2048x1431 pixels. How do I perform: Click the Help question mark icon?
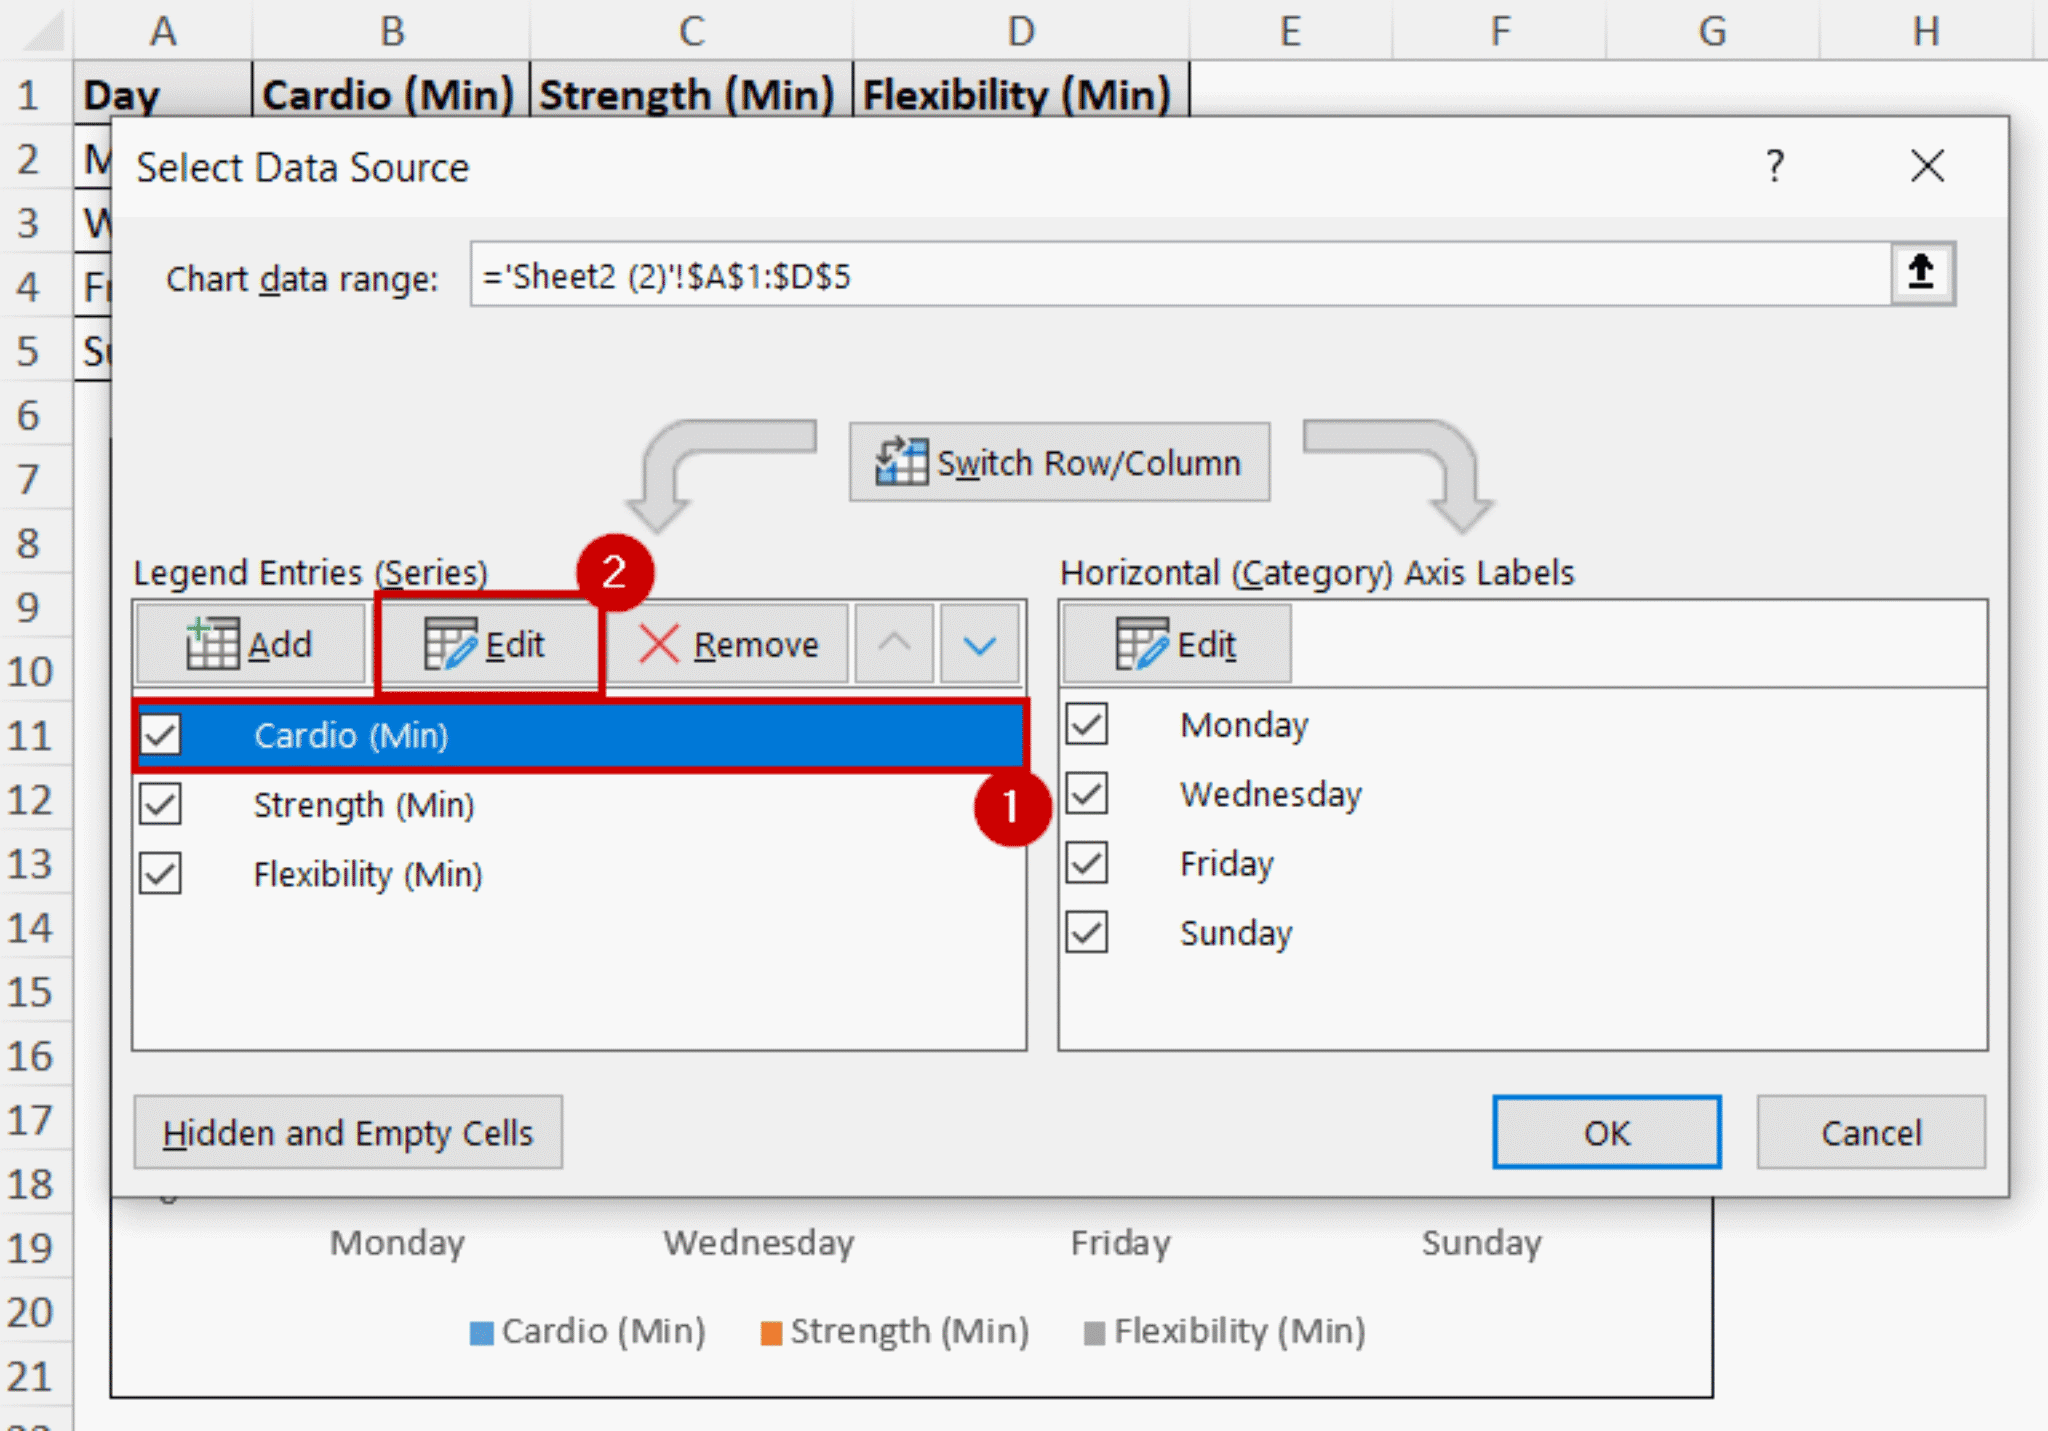pyautogui.click(x=1776, y=166)
